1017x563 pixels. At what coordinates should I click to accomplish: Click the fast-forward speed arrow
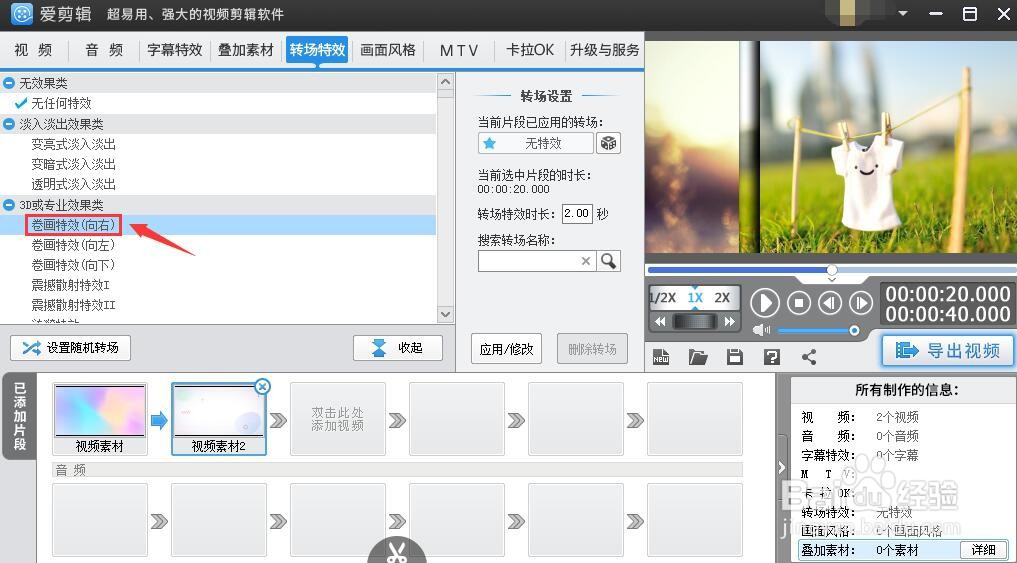click(x=730, y=321)
